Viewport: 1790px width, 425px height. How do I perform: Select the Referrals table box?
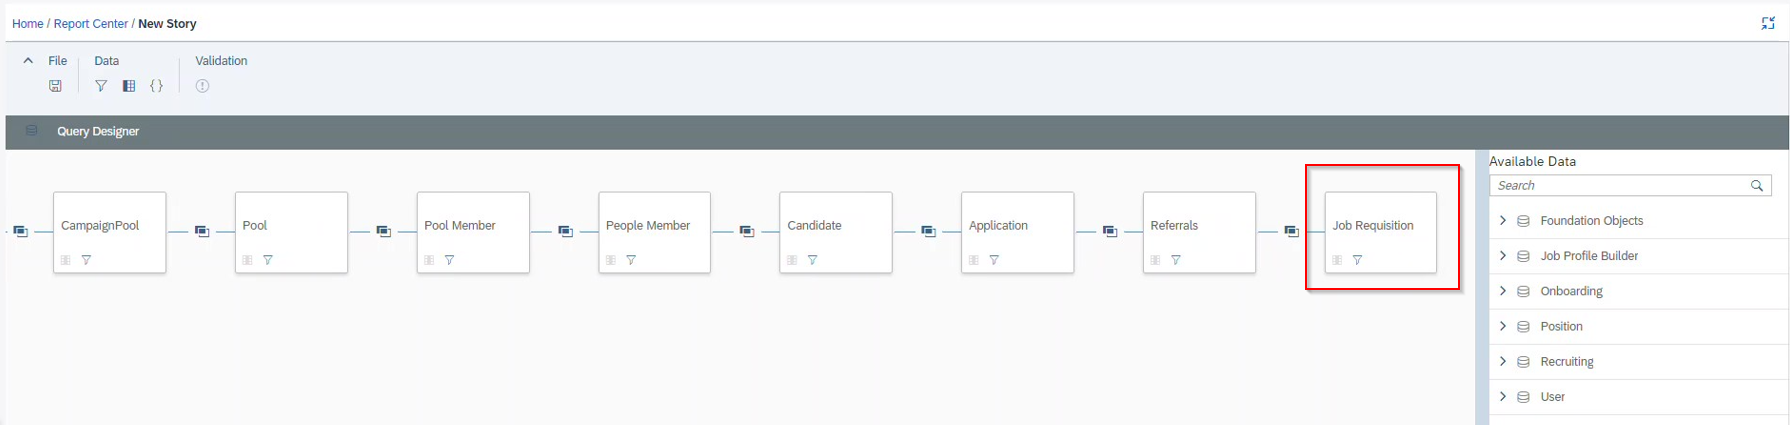(1199, 232)
